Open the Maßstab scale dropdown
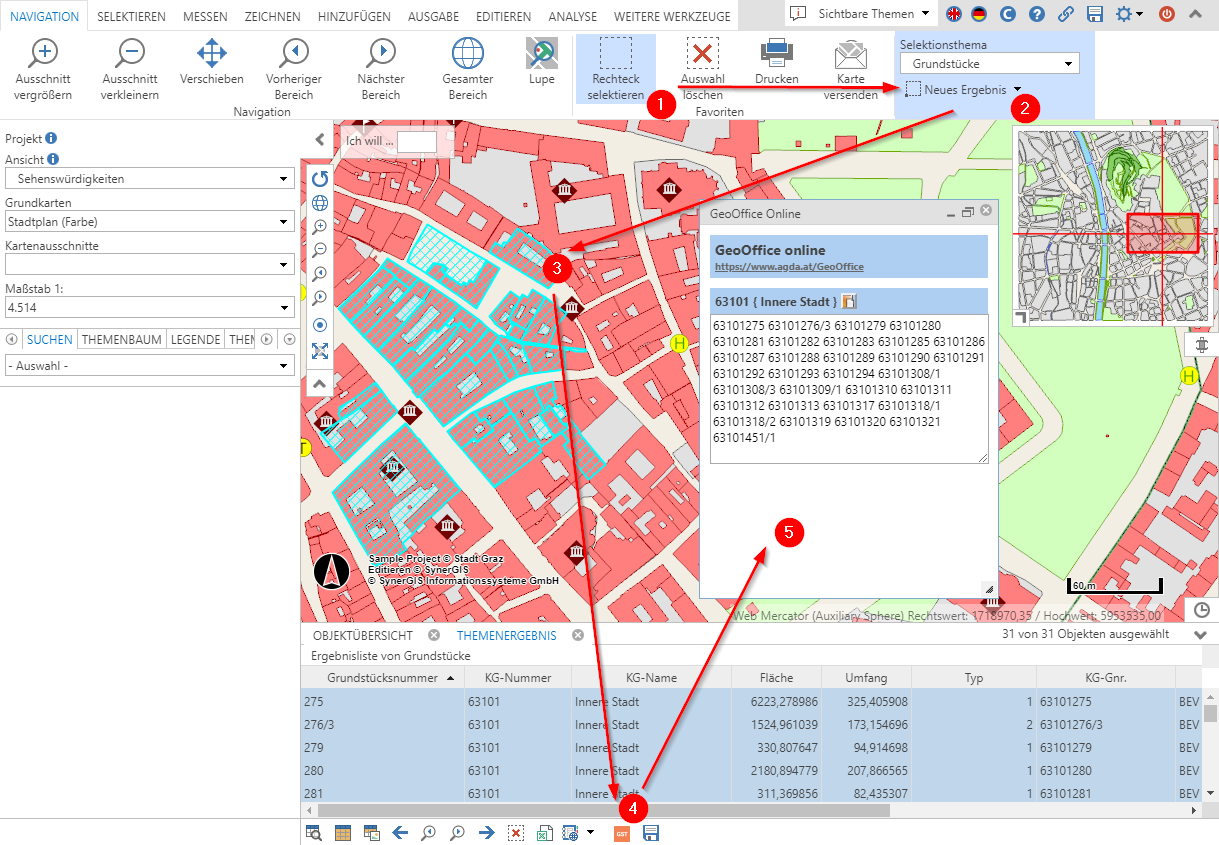The height and width of the screenshot is (845, 1219). 149,308
